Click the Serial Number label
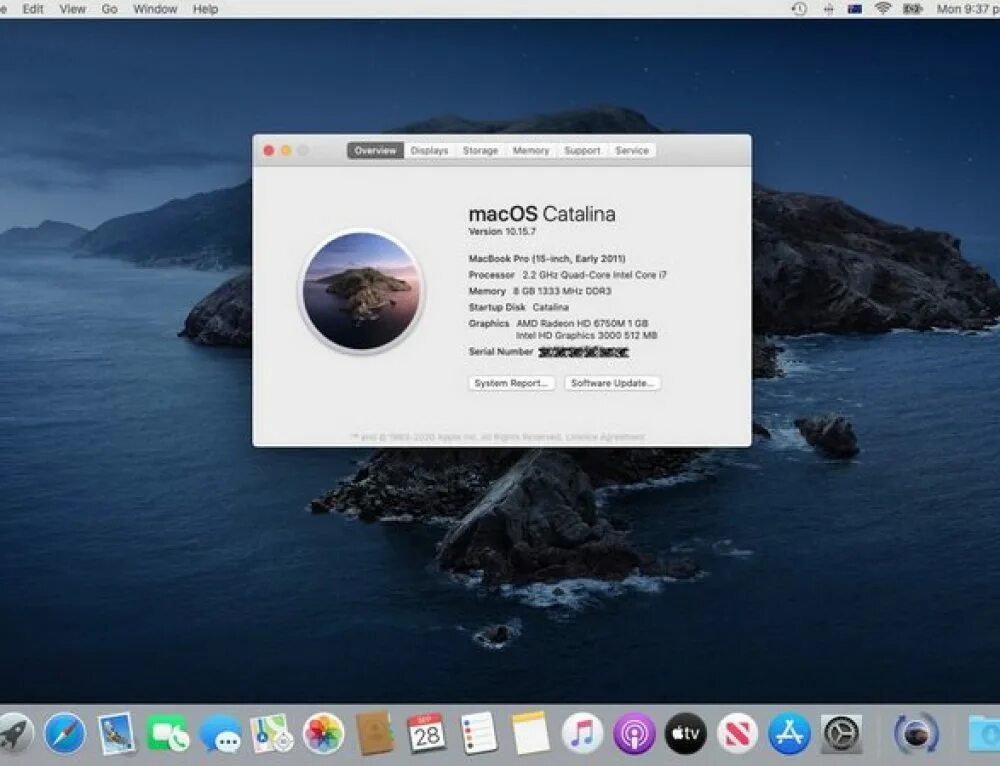Screen dimensions: 1000x766 [501, 351]
